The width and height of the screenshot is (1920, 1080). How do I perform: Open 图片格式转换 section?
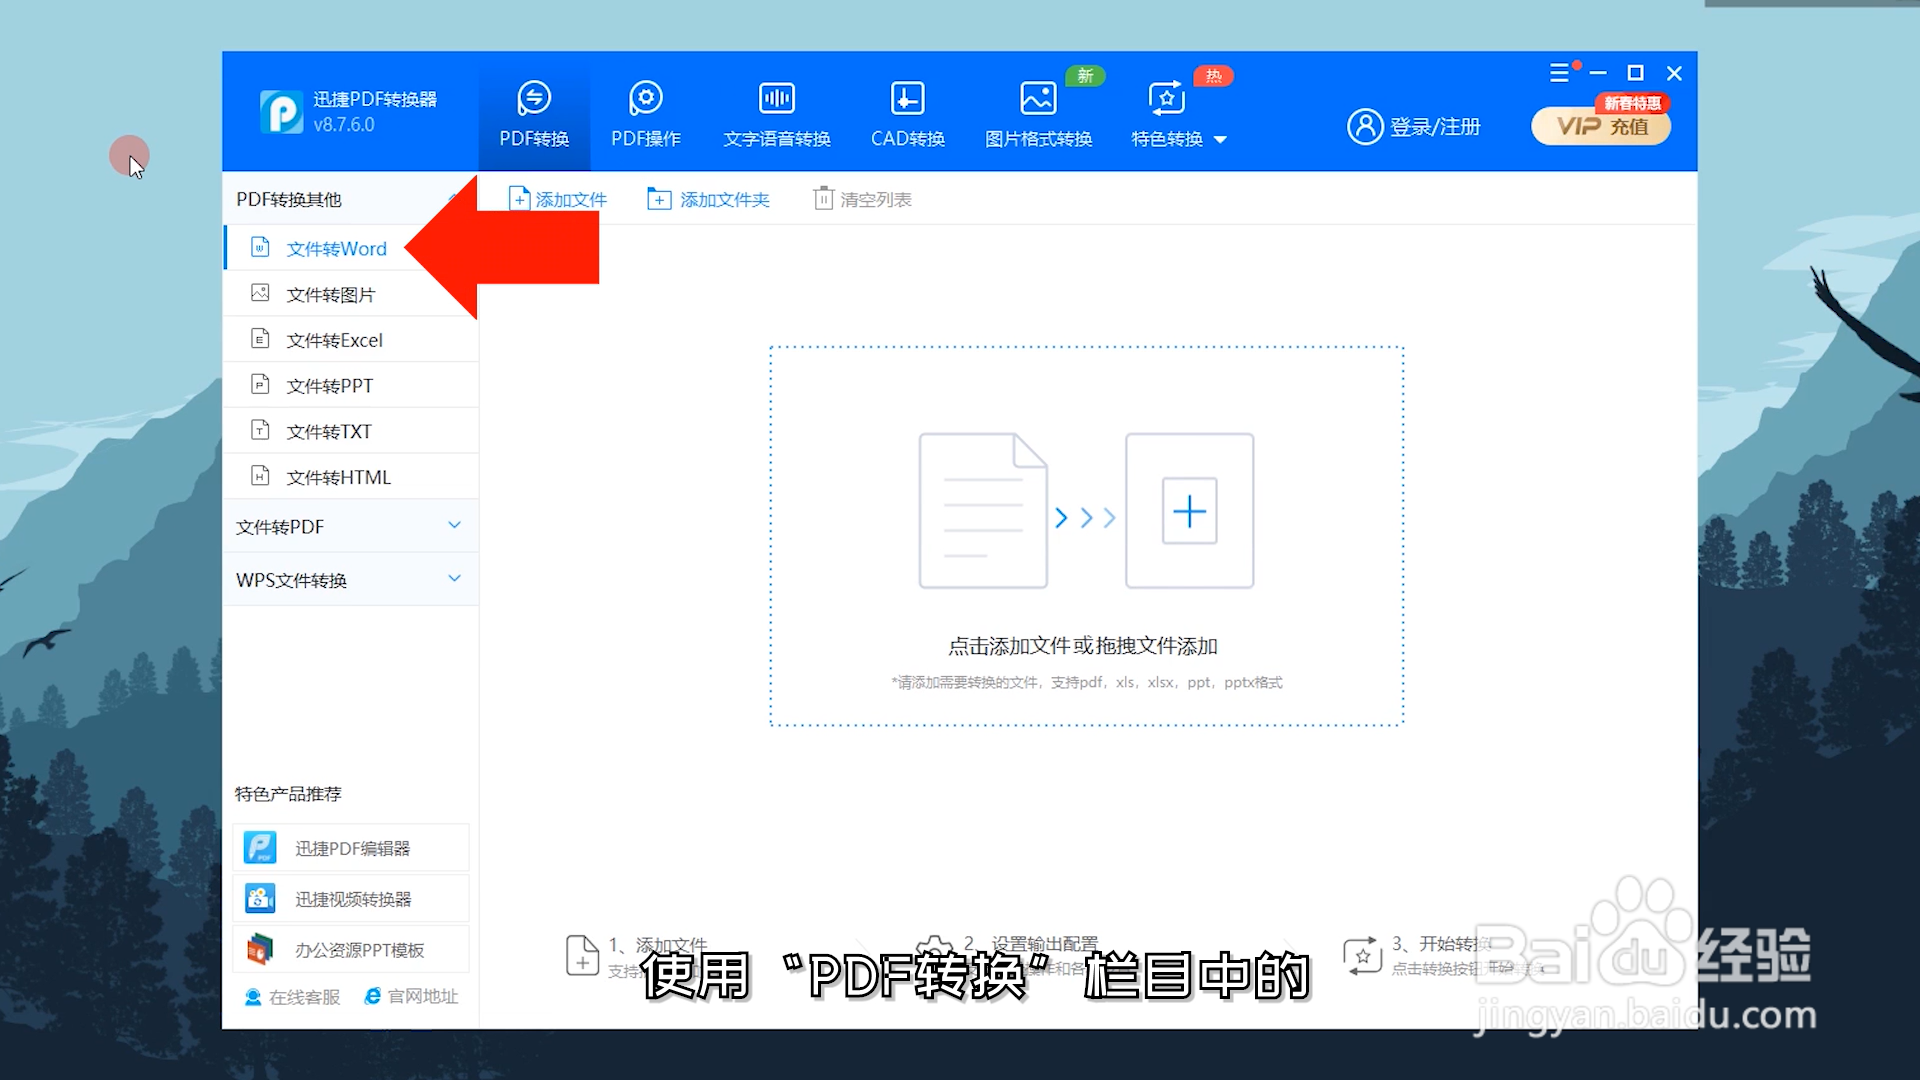point(1038,115)
